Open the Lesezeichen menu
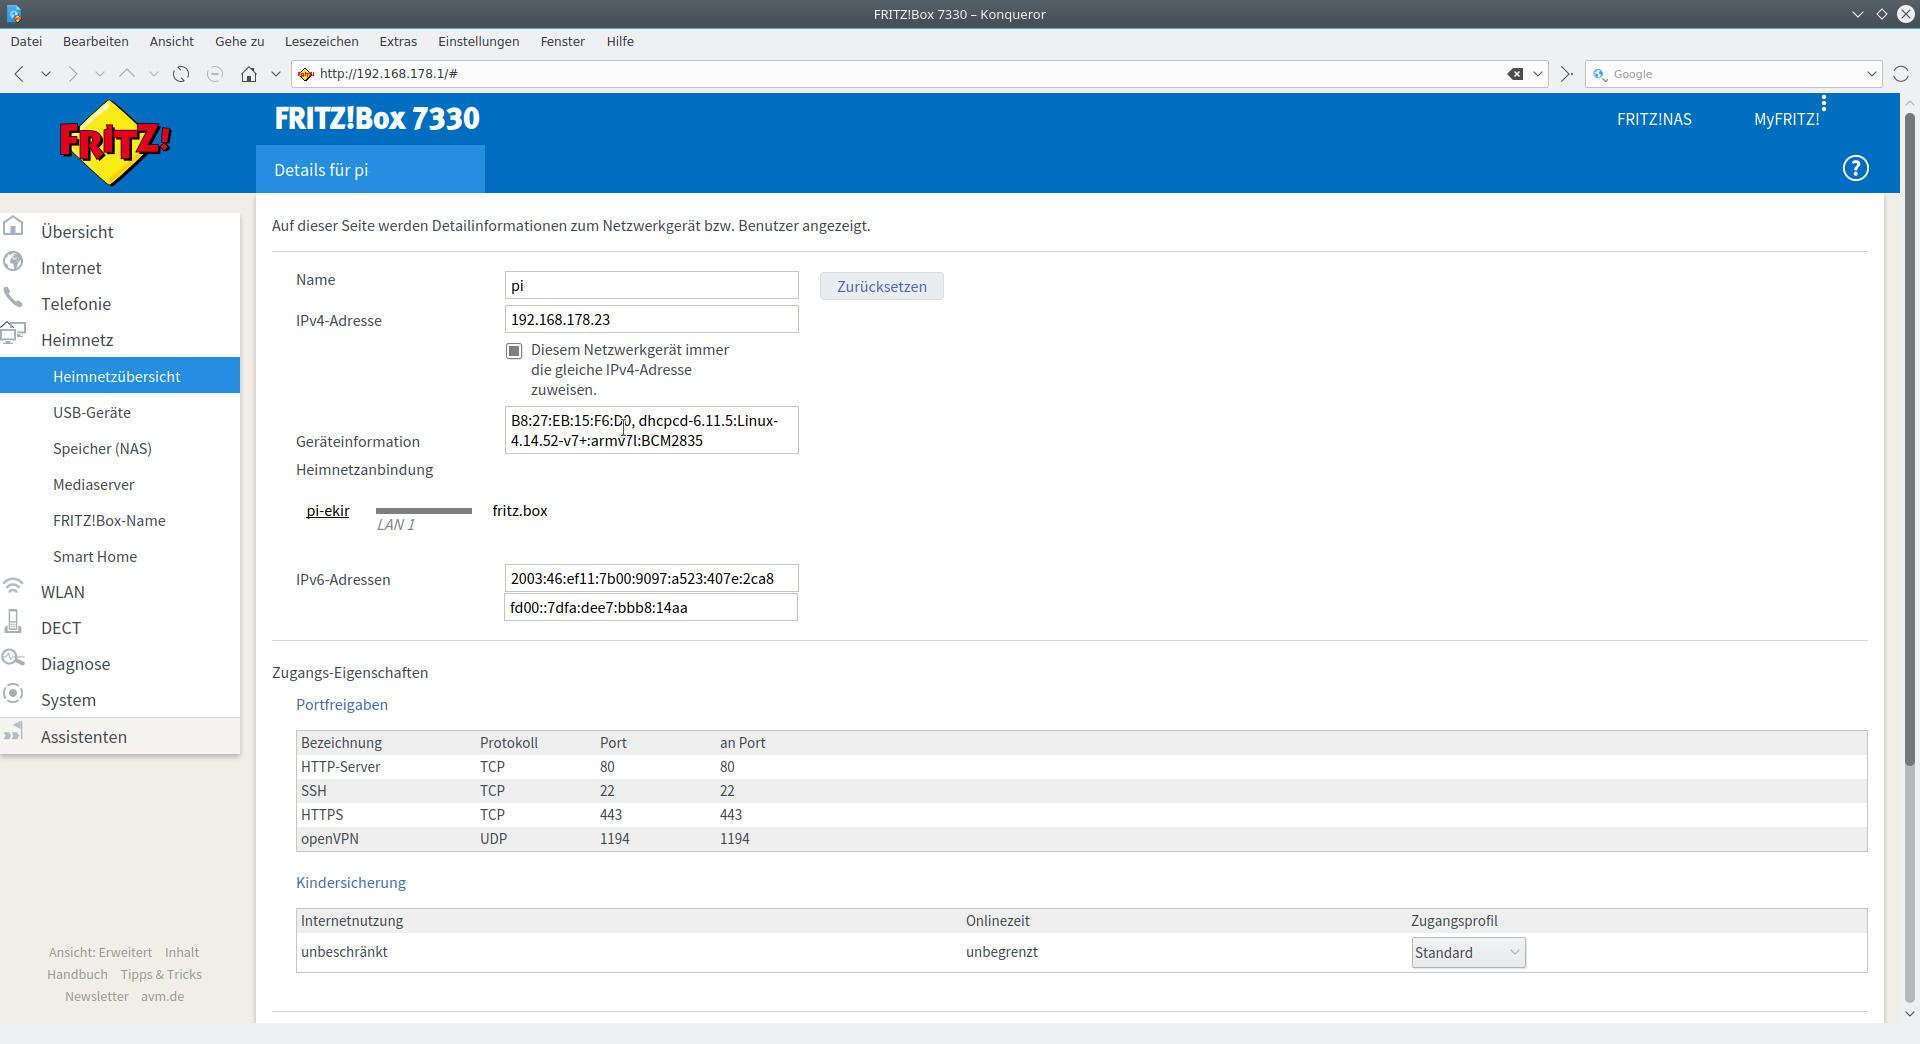 click(x=321, y=41)
